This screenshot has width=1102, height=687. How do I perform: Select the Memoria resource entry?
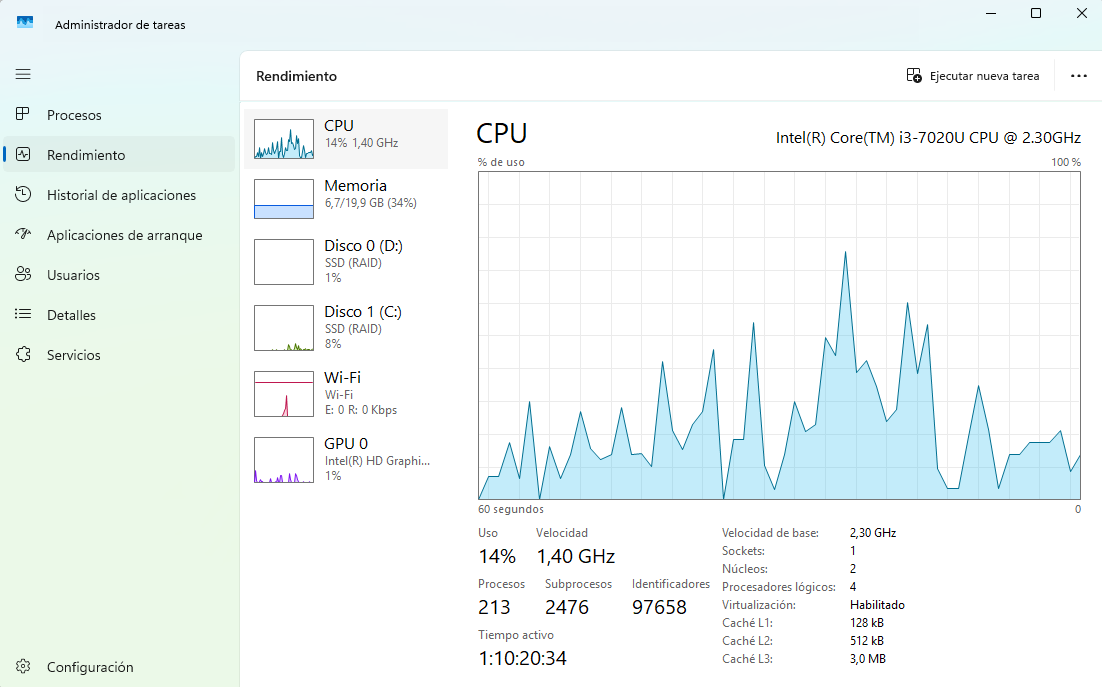point(346,198)
